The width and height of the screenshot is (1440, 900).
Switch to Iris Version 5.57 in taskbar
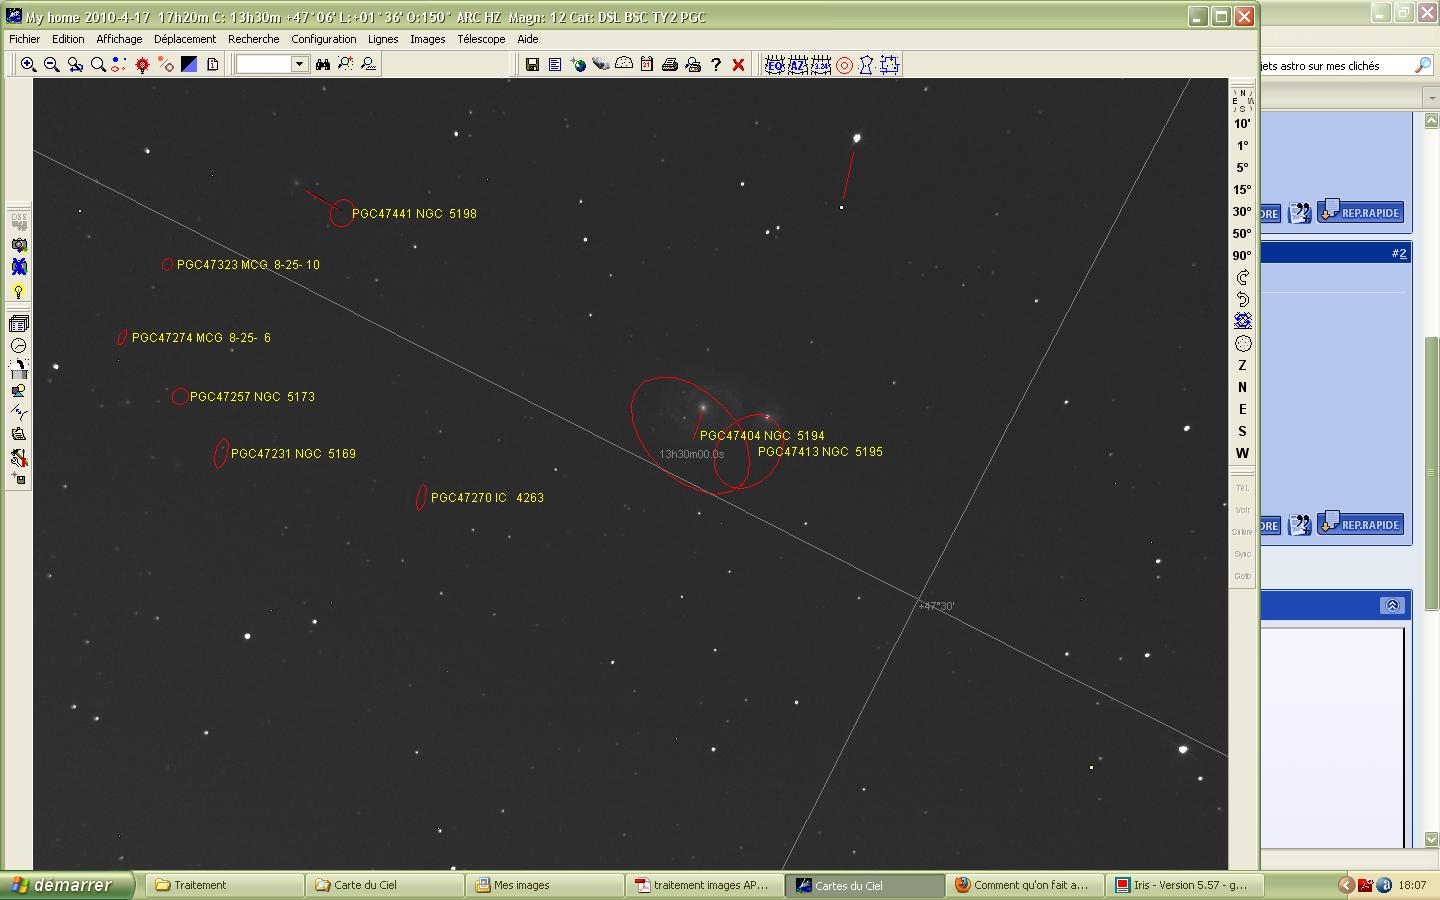[1186, 885]
